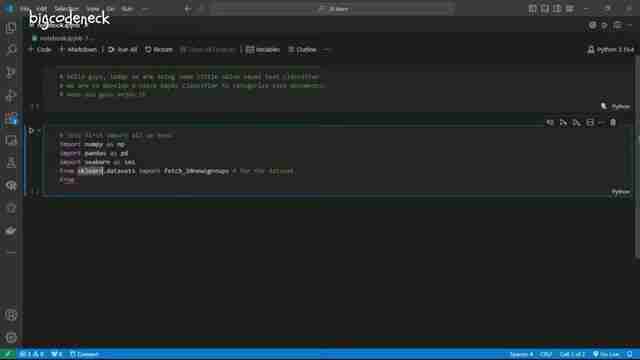This screenshot has height=360, width=640.
Task: Open notebook toolbar more actions ellipsis
Action: click(327, 50)
